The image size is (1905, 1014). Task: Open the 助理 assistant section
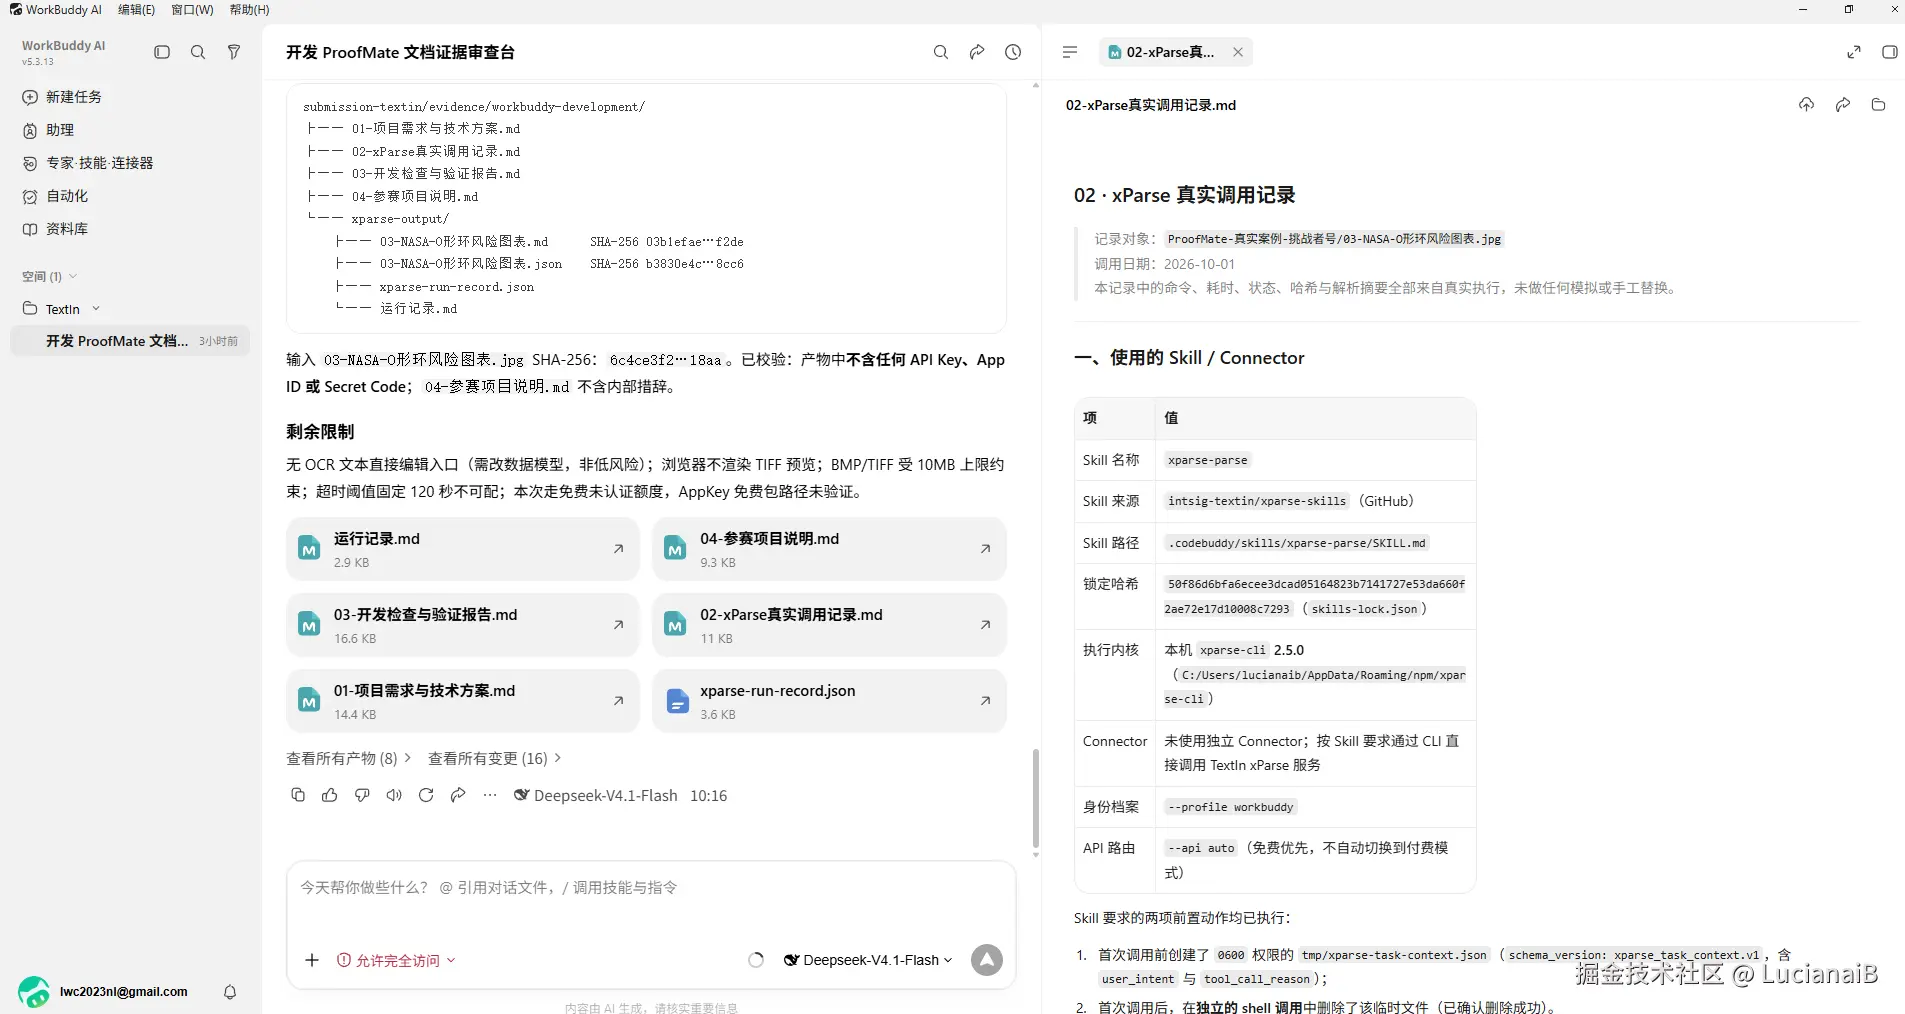48,130
